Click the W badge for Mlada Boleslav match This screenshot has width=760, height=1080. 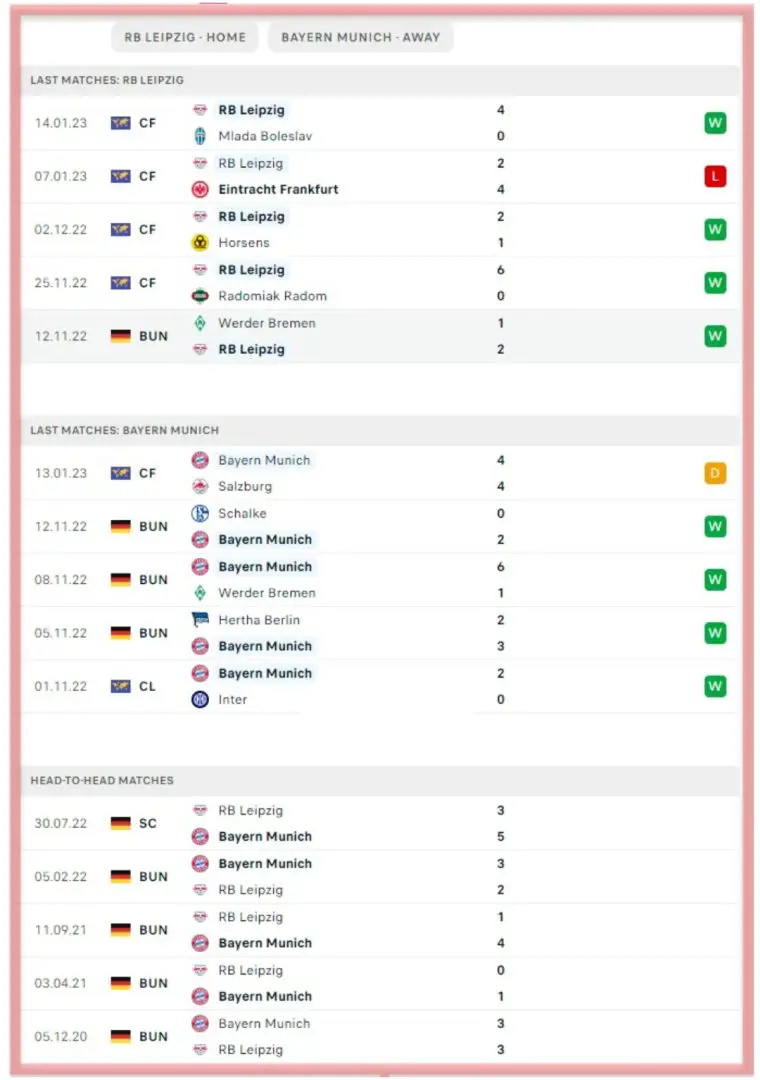[x=714, y=123]
